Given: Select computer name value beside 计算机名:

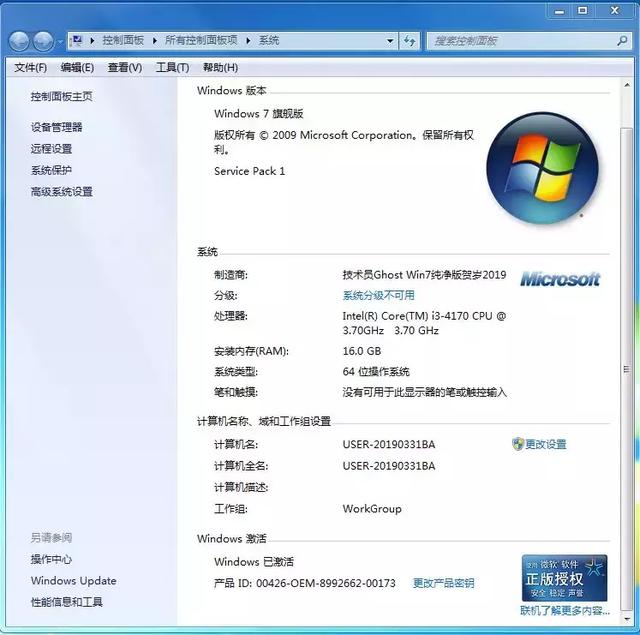Looking at the screenshot, I should 389,444.
